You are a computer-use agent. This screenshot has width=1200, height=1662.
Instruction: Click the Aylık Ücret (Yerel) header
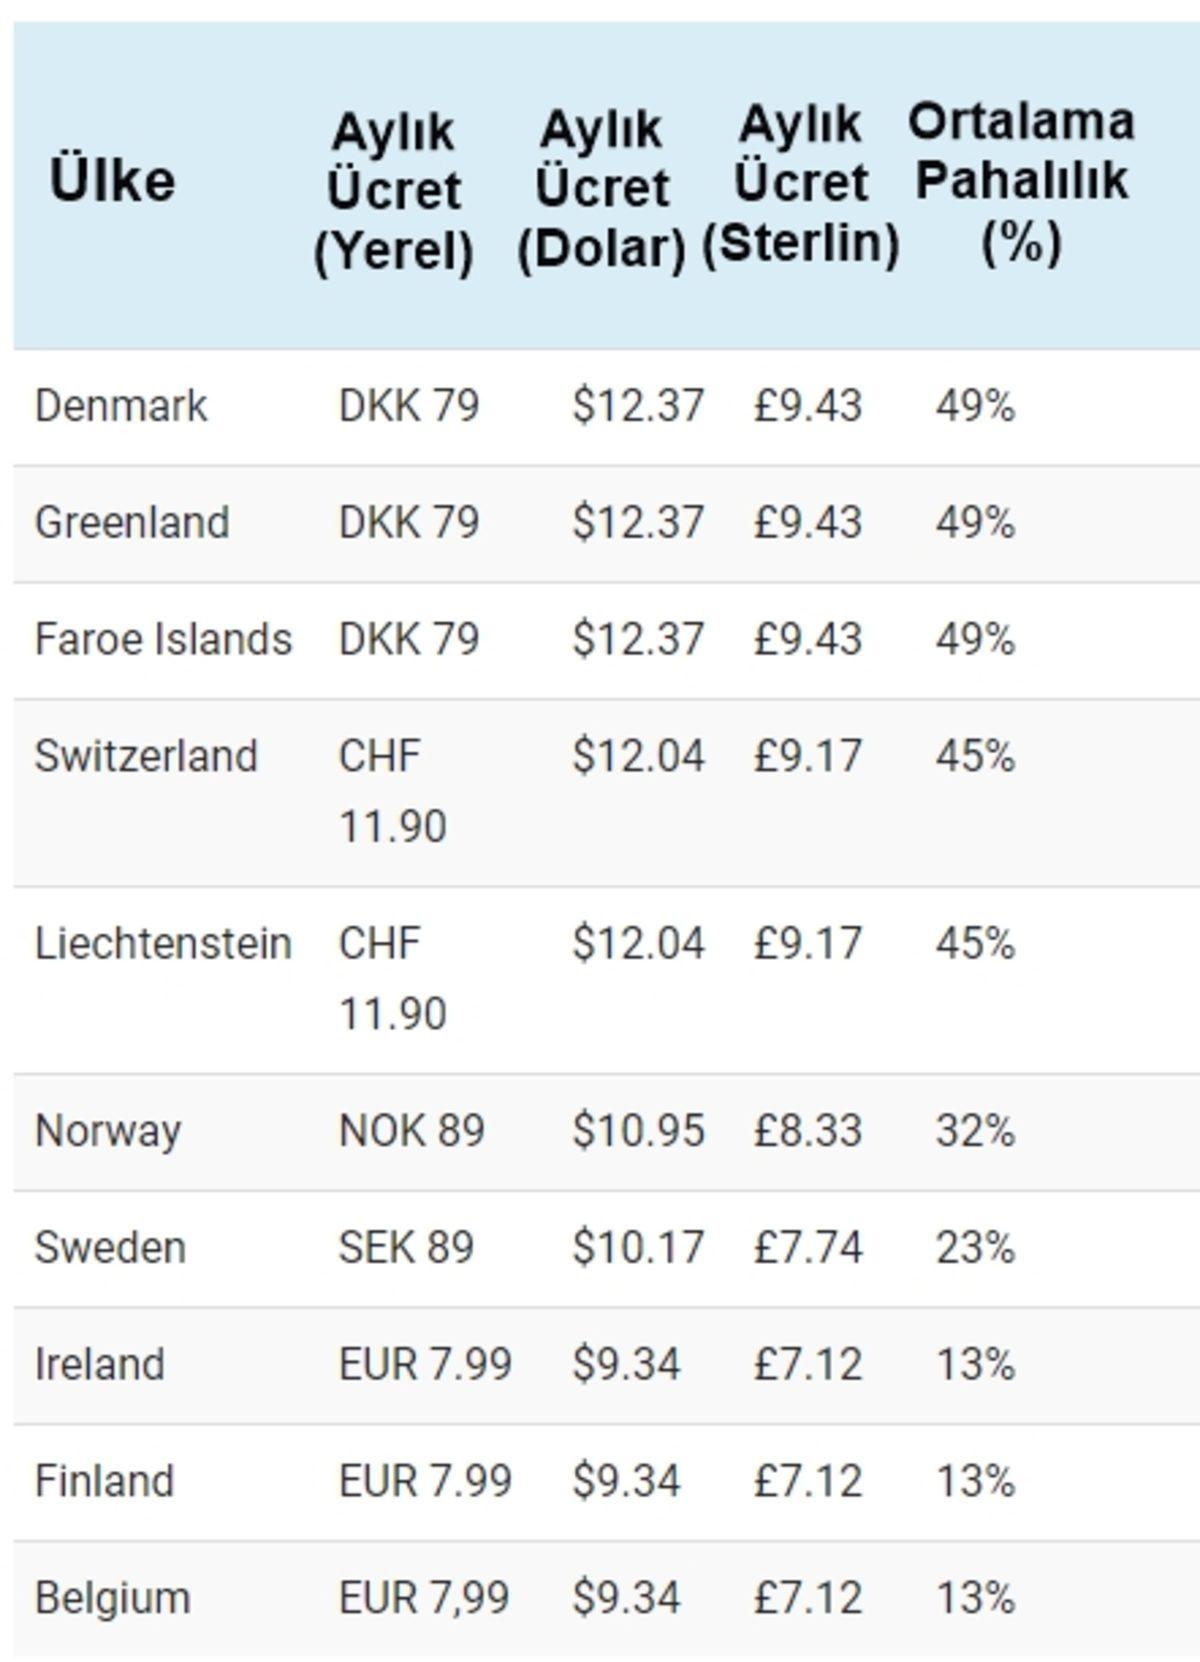[x=393, y=190]
